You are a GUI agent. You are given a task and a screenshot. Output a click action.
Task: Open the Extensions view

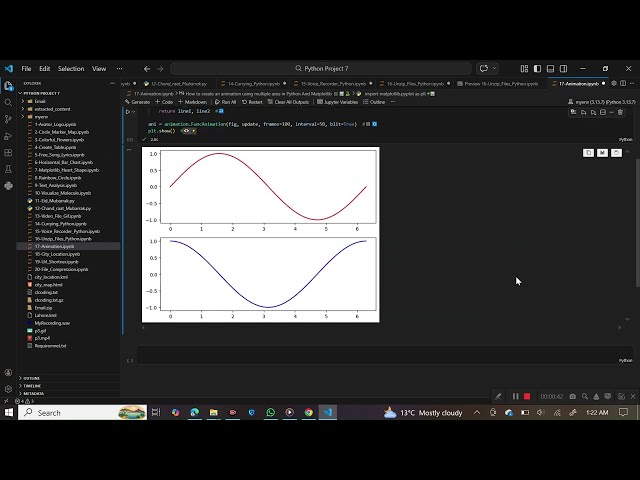(x=8, y=153)
